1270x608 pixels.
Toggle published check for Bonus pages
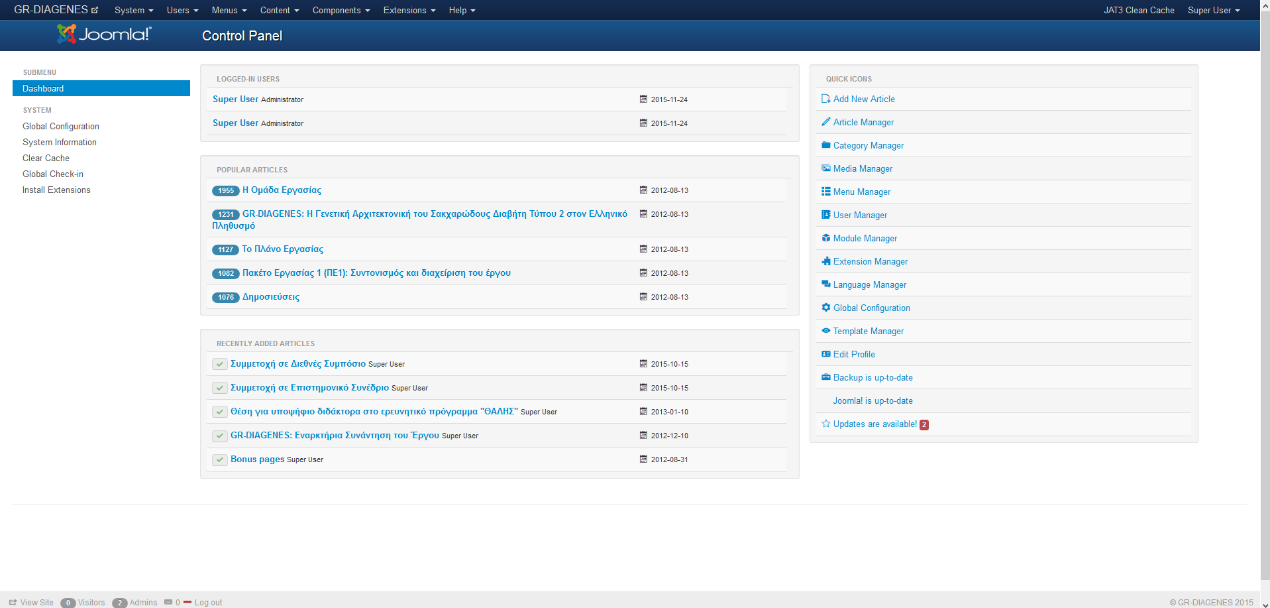[x=220, y=459]
